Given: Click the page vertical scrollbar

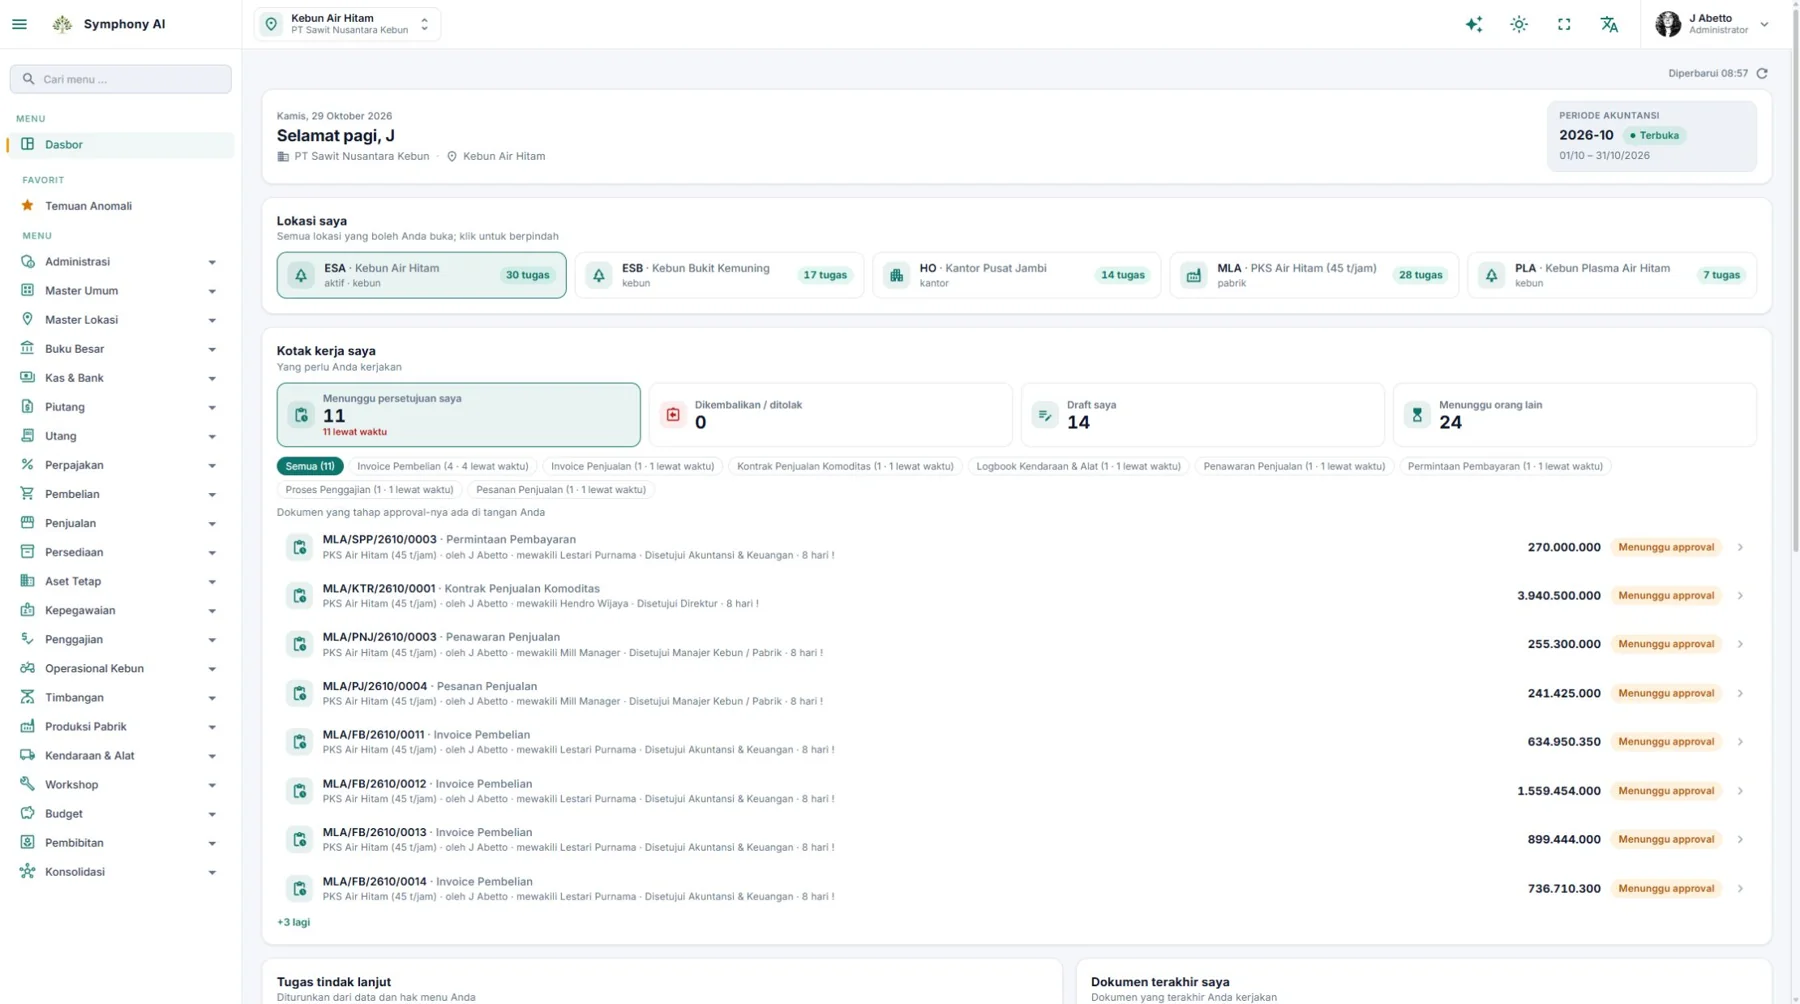Looking at the screenshot, I should [x=1795, y=280].
